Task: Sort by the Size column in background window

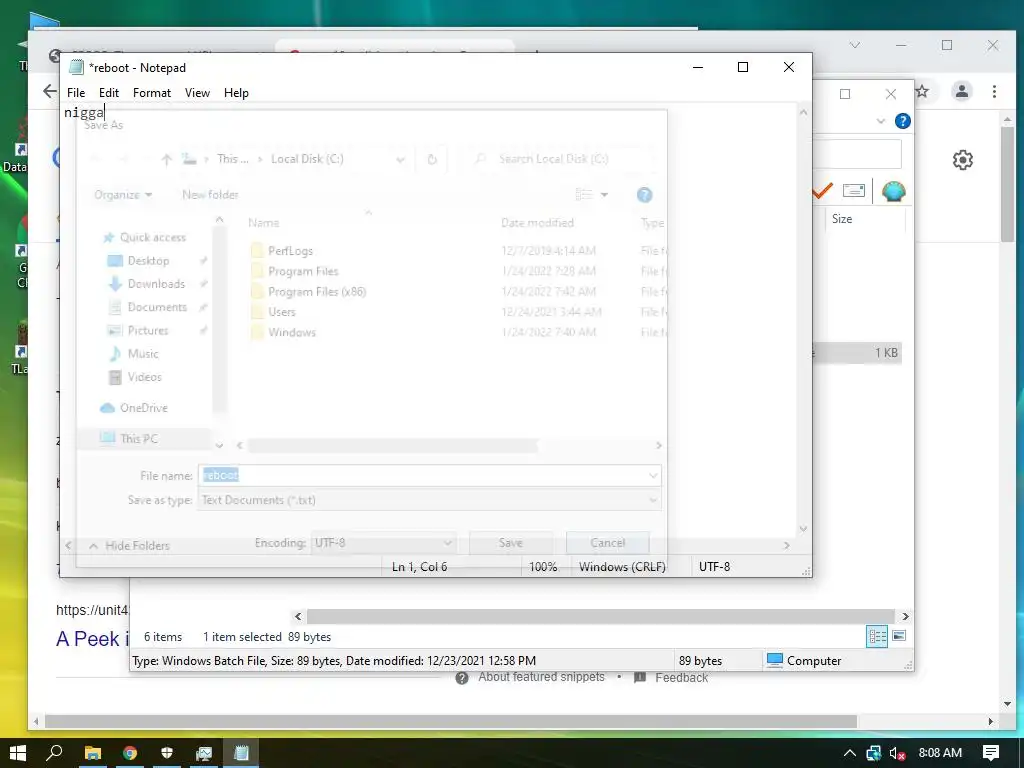Action: [x=842, y=219]
